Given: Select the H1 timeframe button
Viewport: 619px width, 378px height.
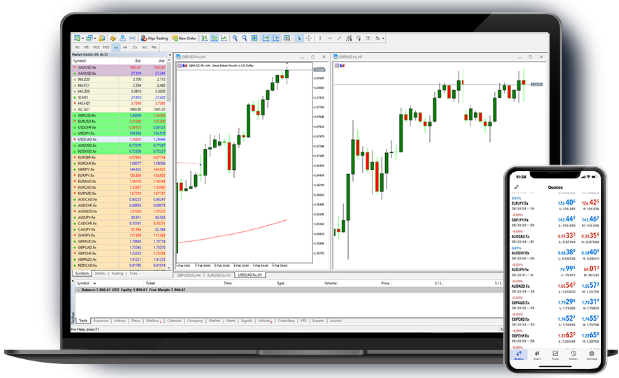Looking at the screenshot, I should (116, 47).
